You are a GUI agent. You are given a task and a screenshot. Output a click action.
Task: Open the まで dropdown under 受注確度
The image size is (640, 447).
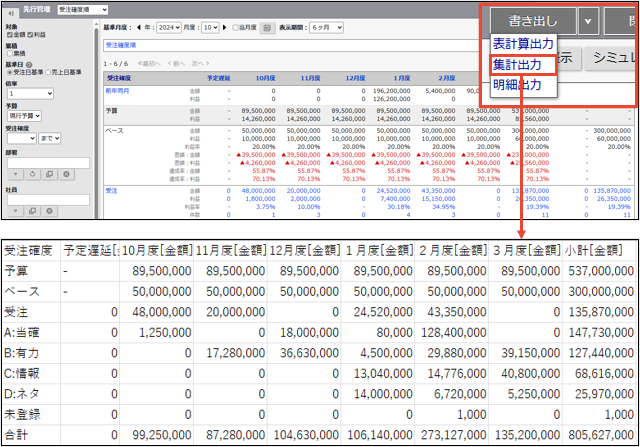click(x=49, y=138)
